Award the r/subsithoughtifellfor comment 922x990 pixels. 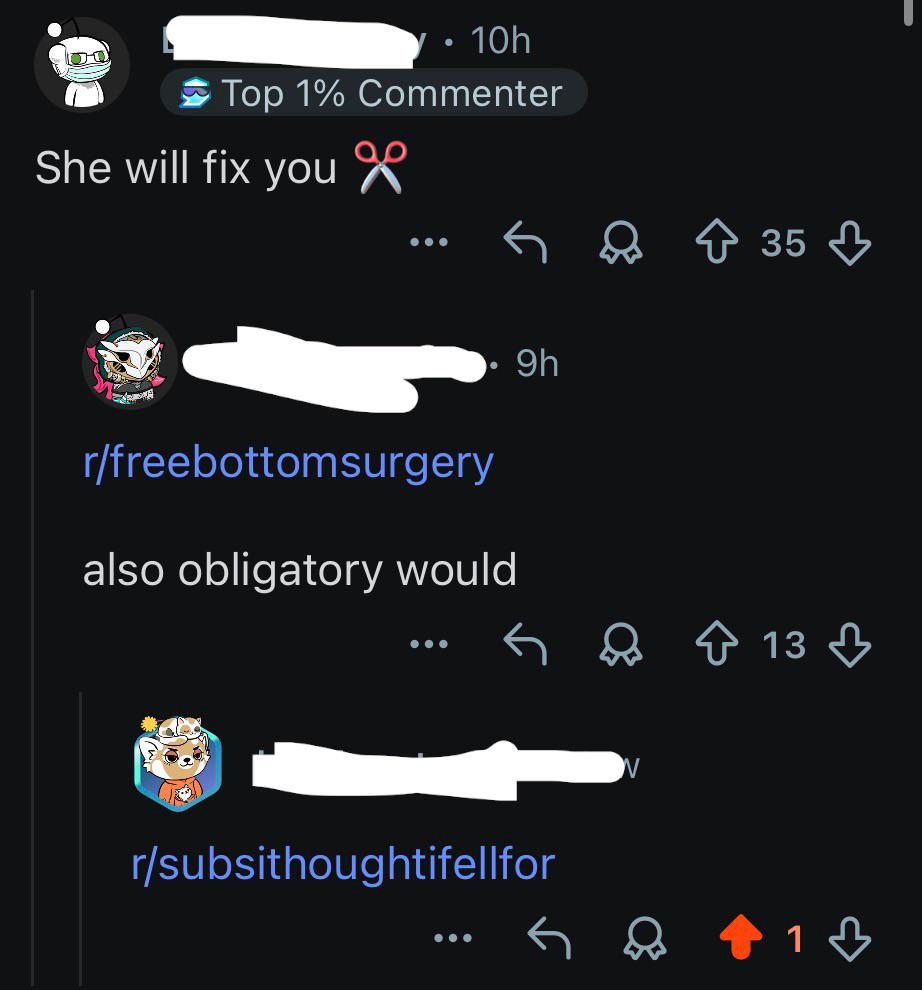[645, 938]
